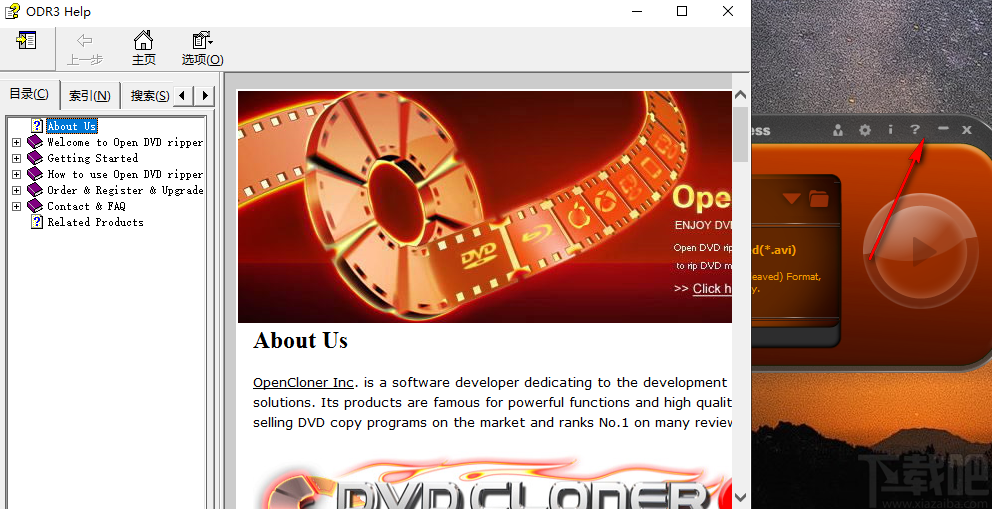Image resolution: width=992 pixels, height=509 pixels.
Task: Maximize the ODR3 Help window
Action: point(682,11)
